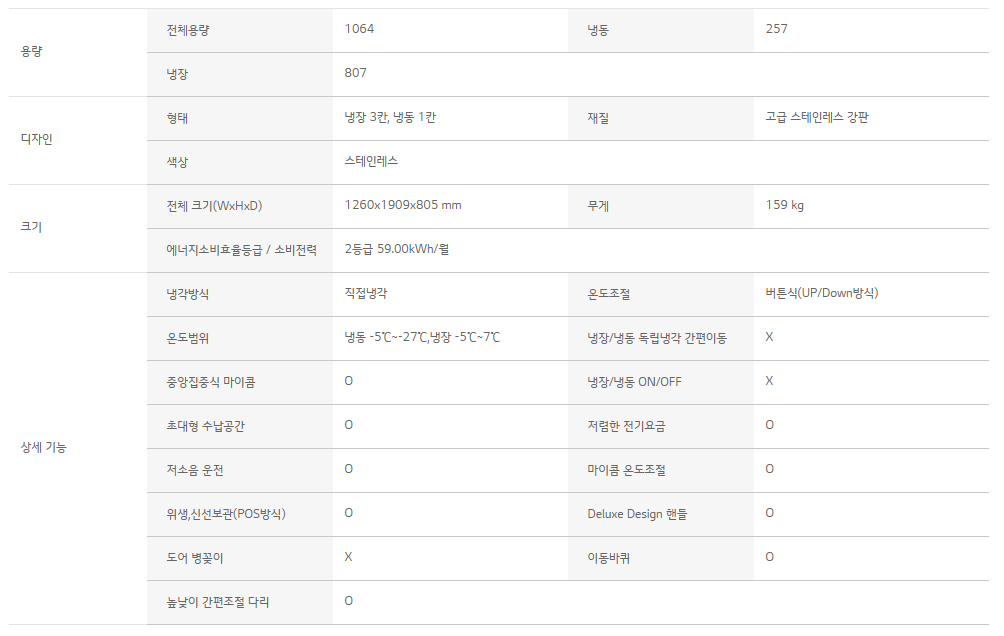Click the 159 kg weight value
1004x636 pixels.
(784, 205)
